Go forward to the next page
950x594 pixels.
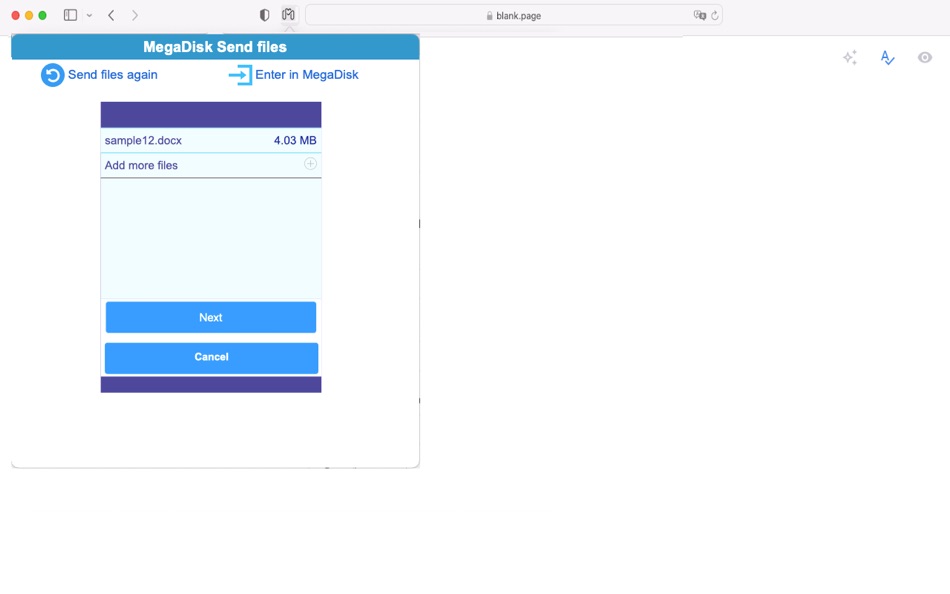(x=135, y=15)
